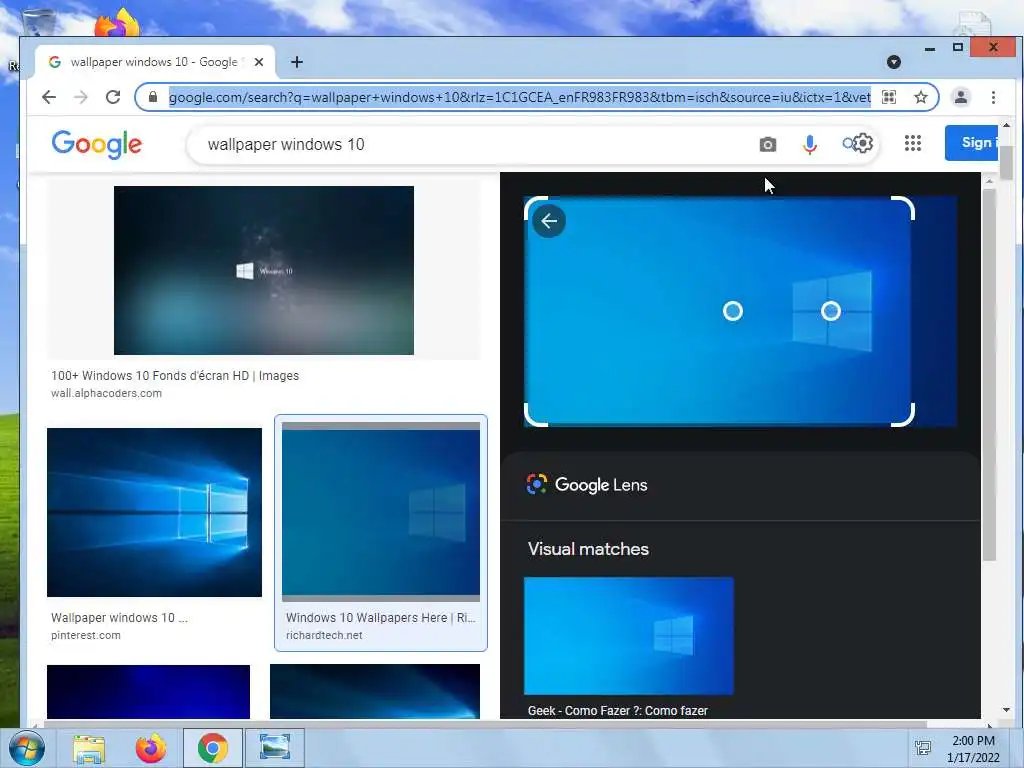Select the address bar URL
The width and height of the screenshot is (1024, 768).
click(519, 97)
